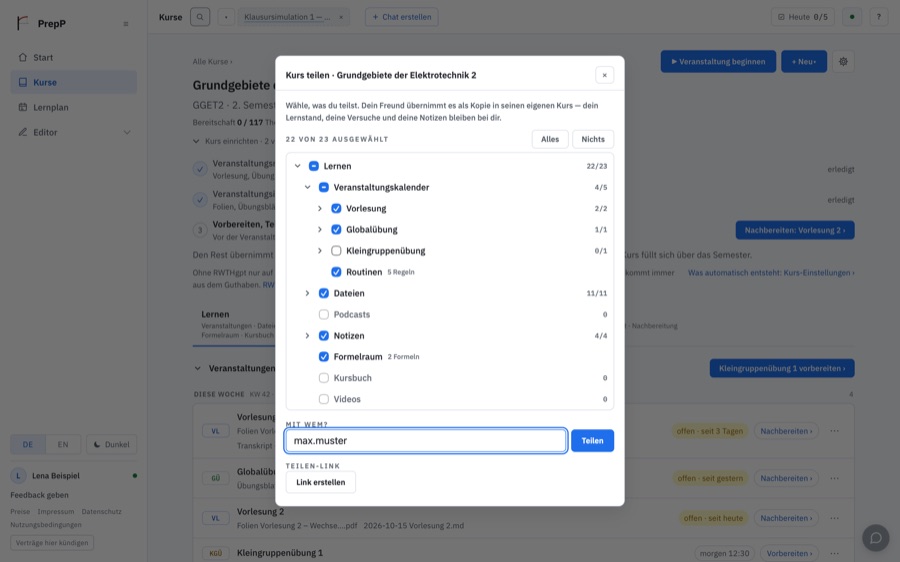
Task: Check the Kursbuch checkbox
Action: click(324, 378)
